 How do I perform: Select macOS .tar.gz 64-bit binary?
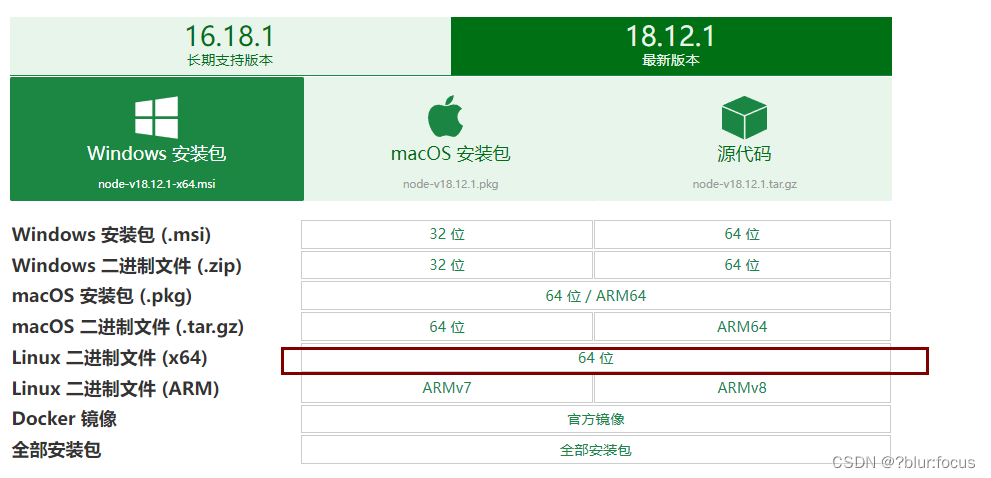point(447,327)
